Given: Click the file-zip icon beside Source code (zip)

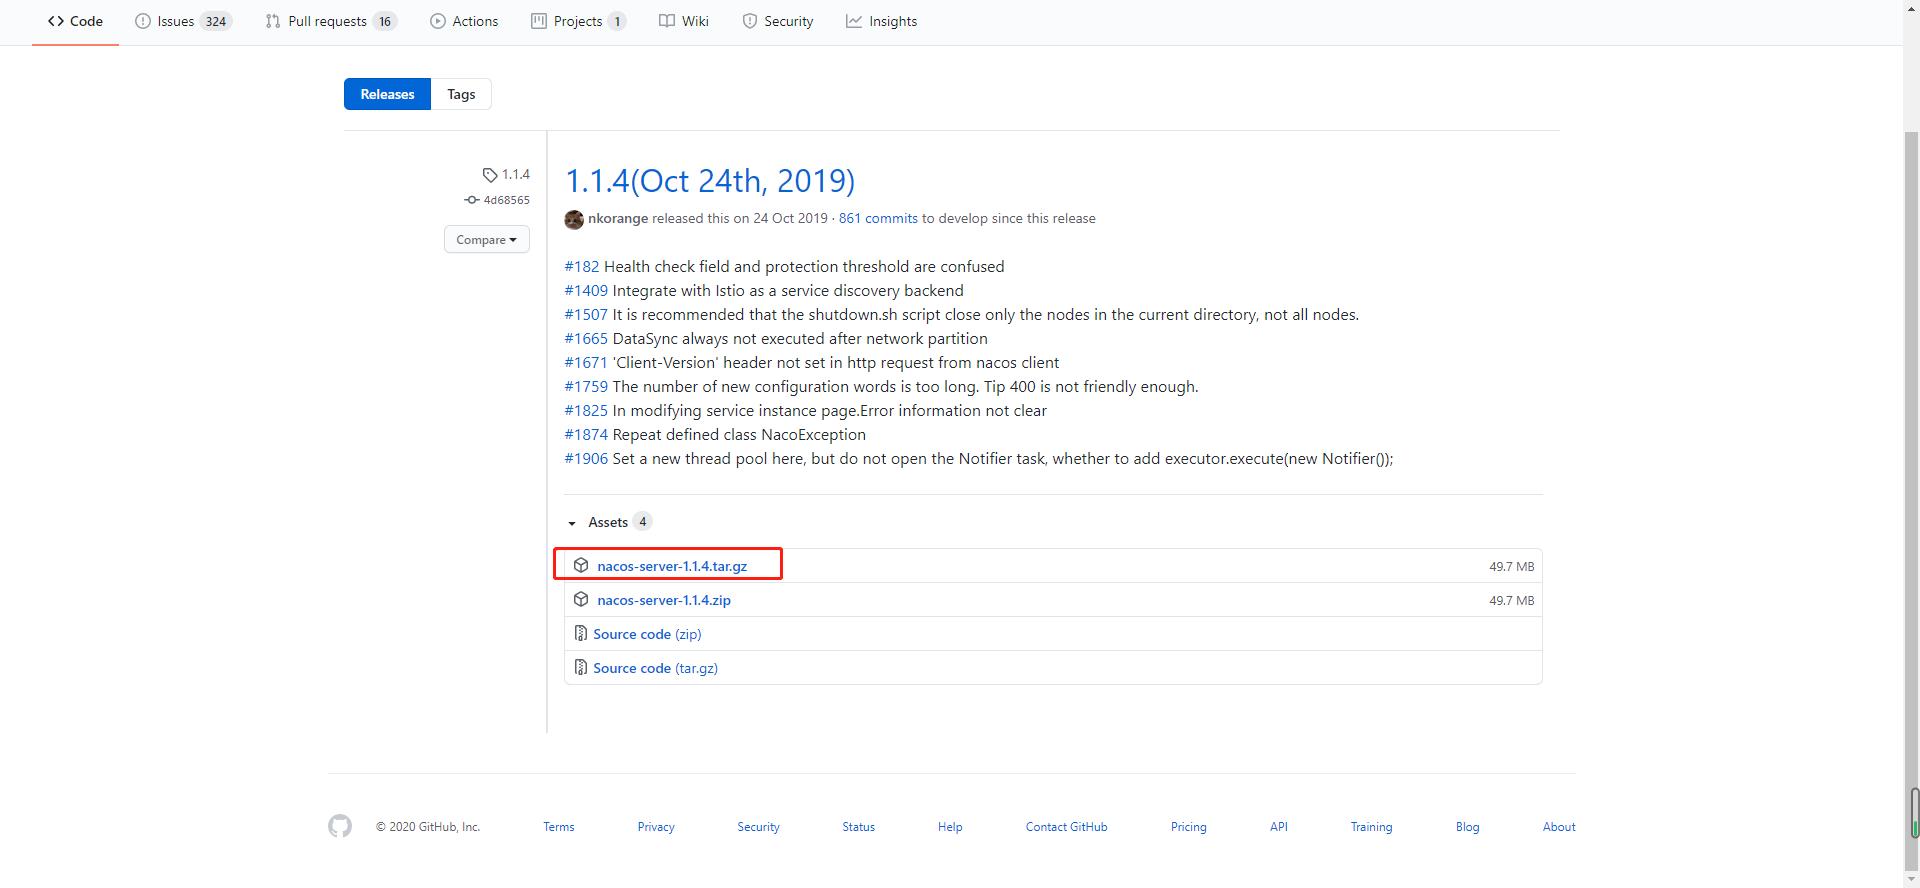Looking at the screenshot, I should point(581,633).
